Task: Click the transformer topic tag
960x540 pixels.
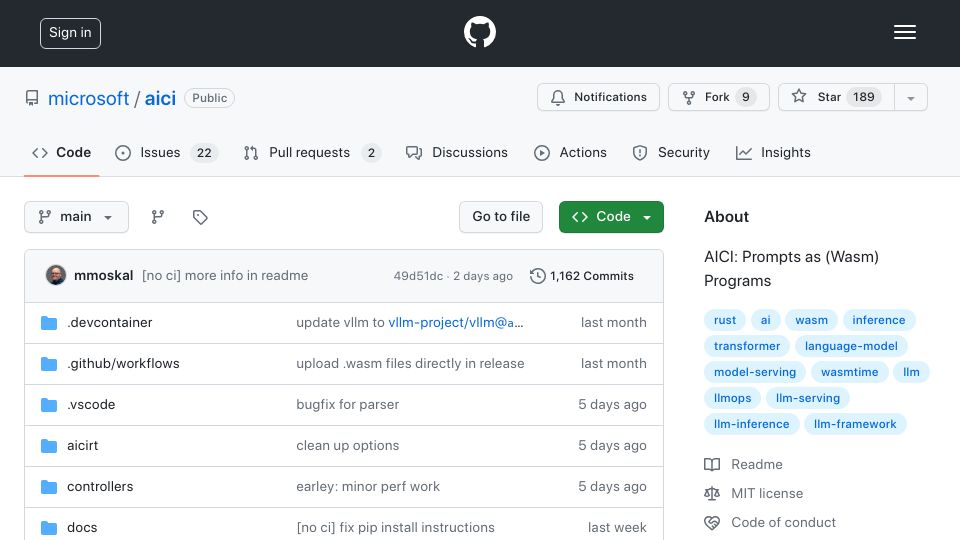Action: [x=747, y=346]
